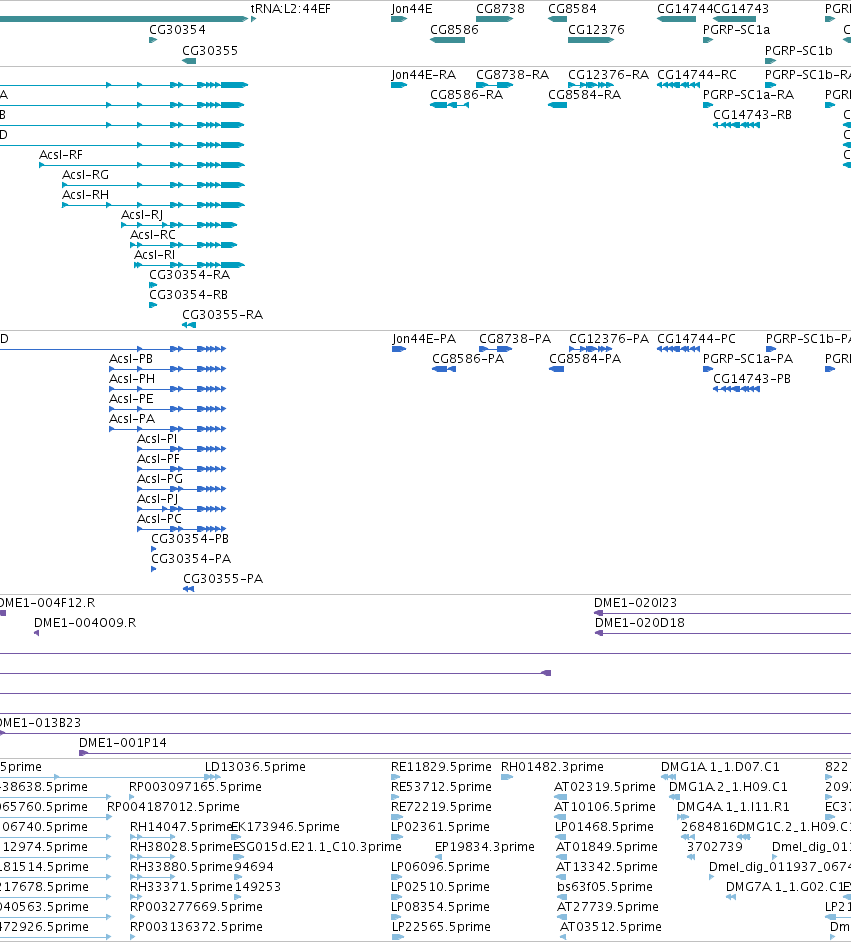The width and height of the screenshot is (851, 942).
Task: Click the RE11829.5prime EST label
Action: coord(441,767)
